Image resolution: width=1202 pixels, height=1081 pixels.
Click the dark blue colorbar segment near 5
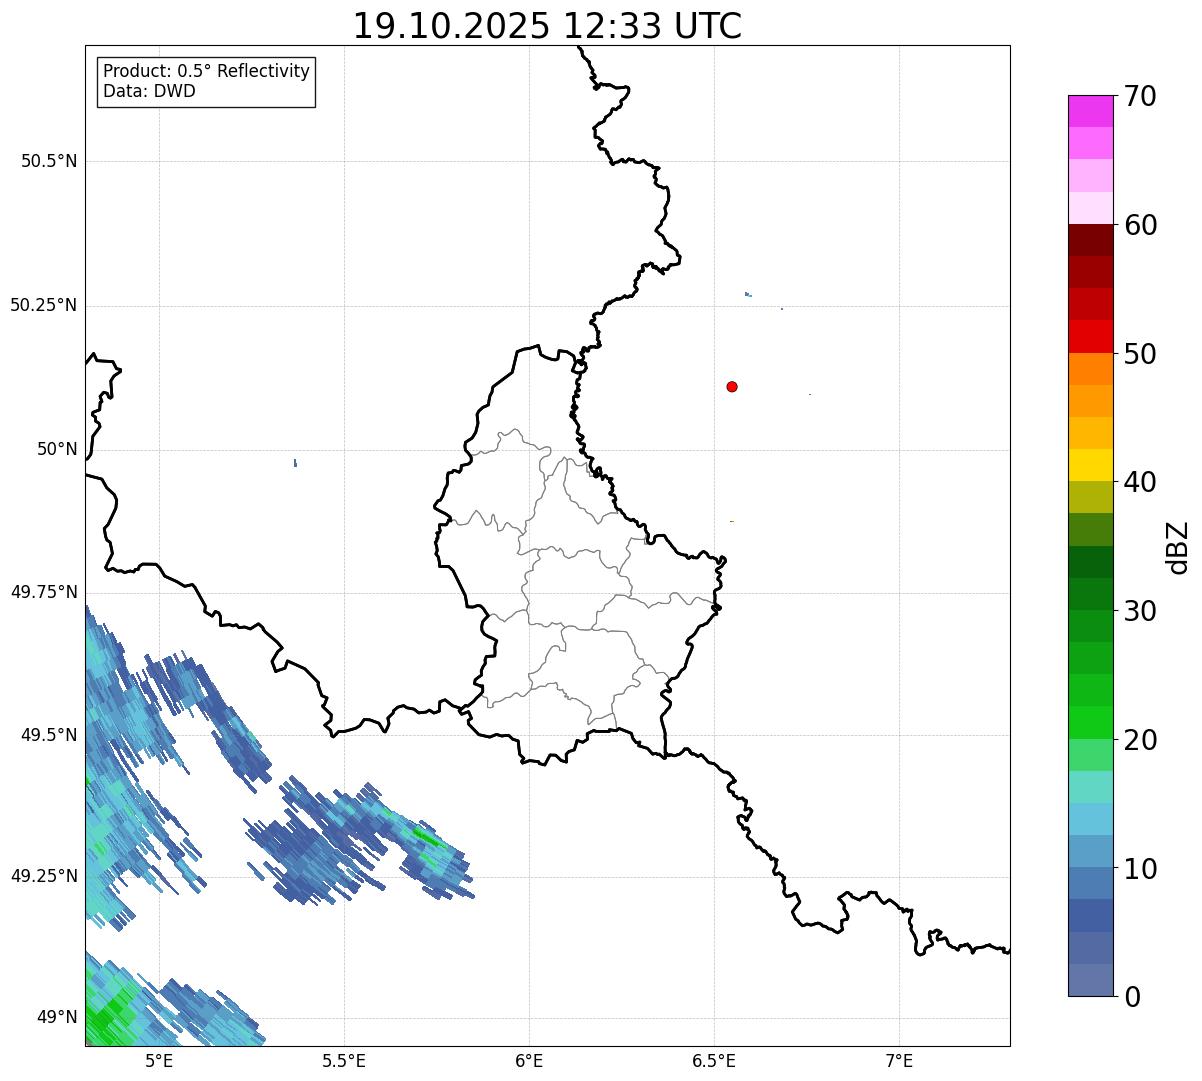pyautogui.click(x=1090, y=915)
